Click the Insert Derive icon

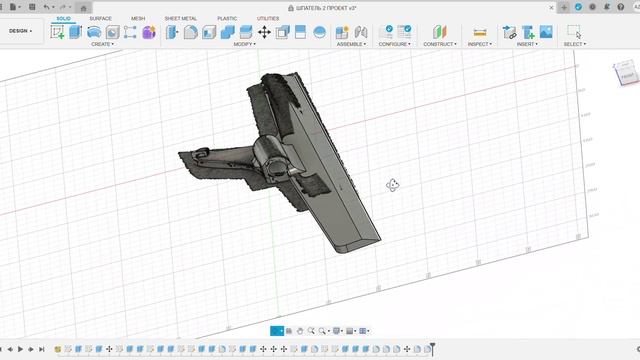509,32
